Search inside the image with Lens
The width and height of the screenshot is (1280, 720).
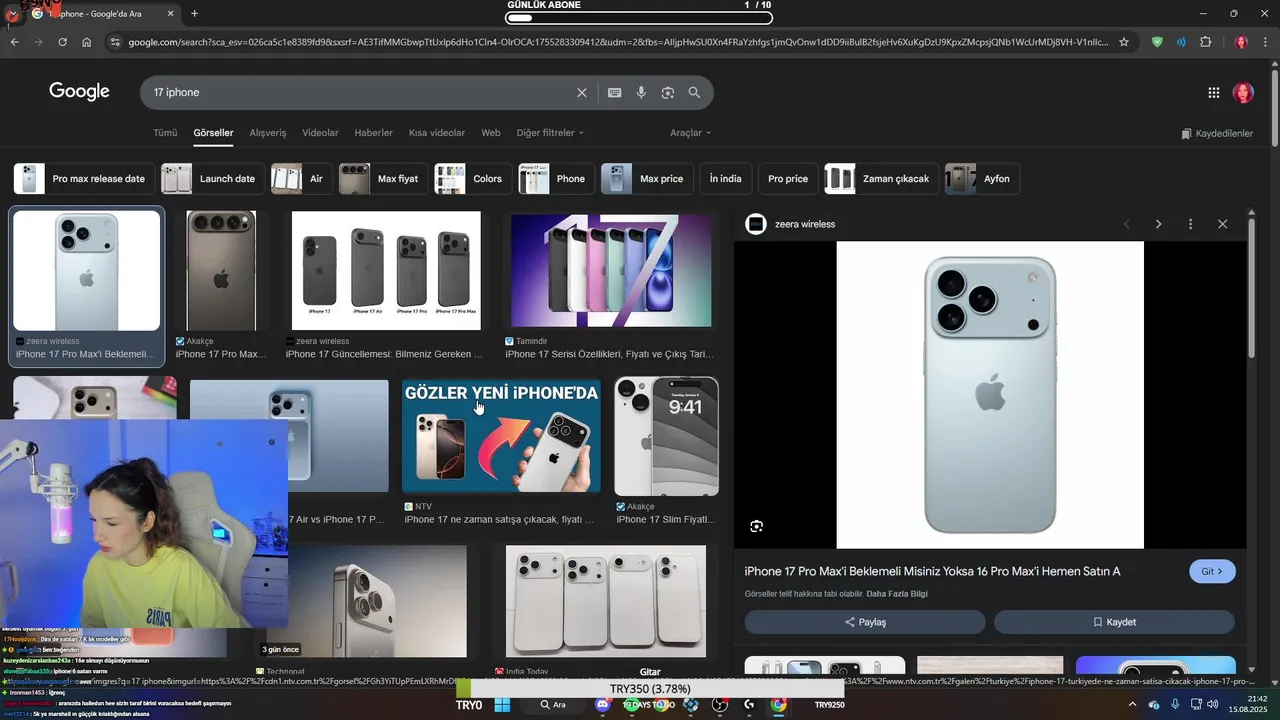756,526
